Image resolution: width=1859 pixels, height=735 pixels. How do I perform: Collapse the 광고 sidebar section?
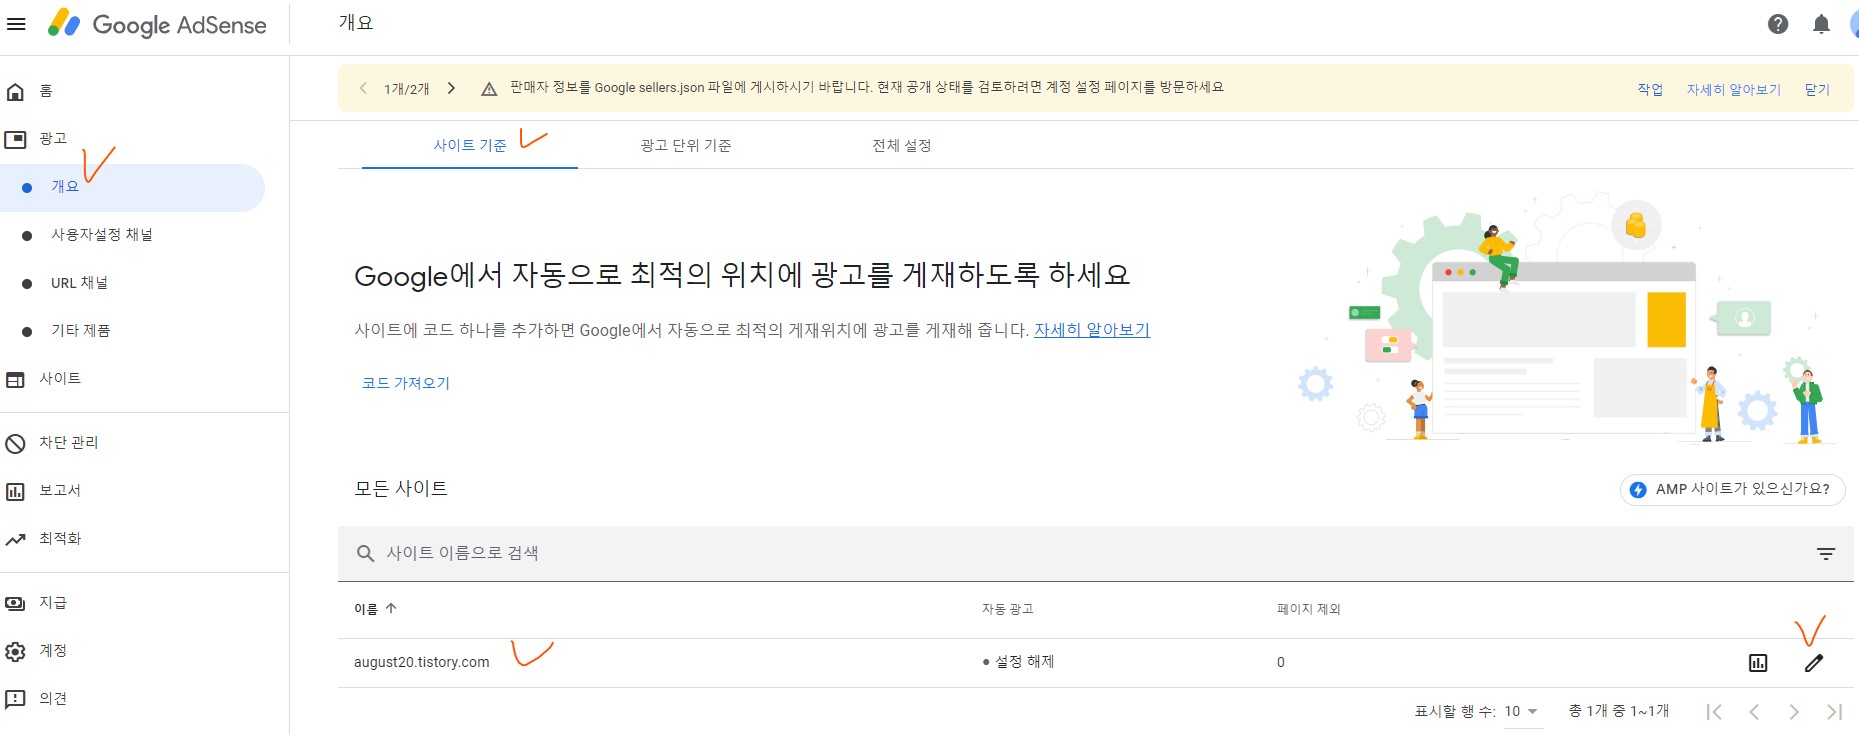coord(53,139)
